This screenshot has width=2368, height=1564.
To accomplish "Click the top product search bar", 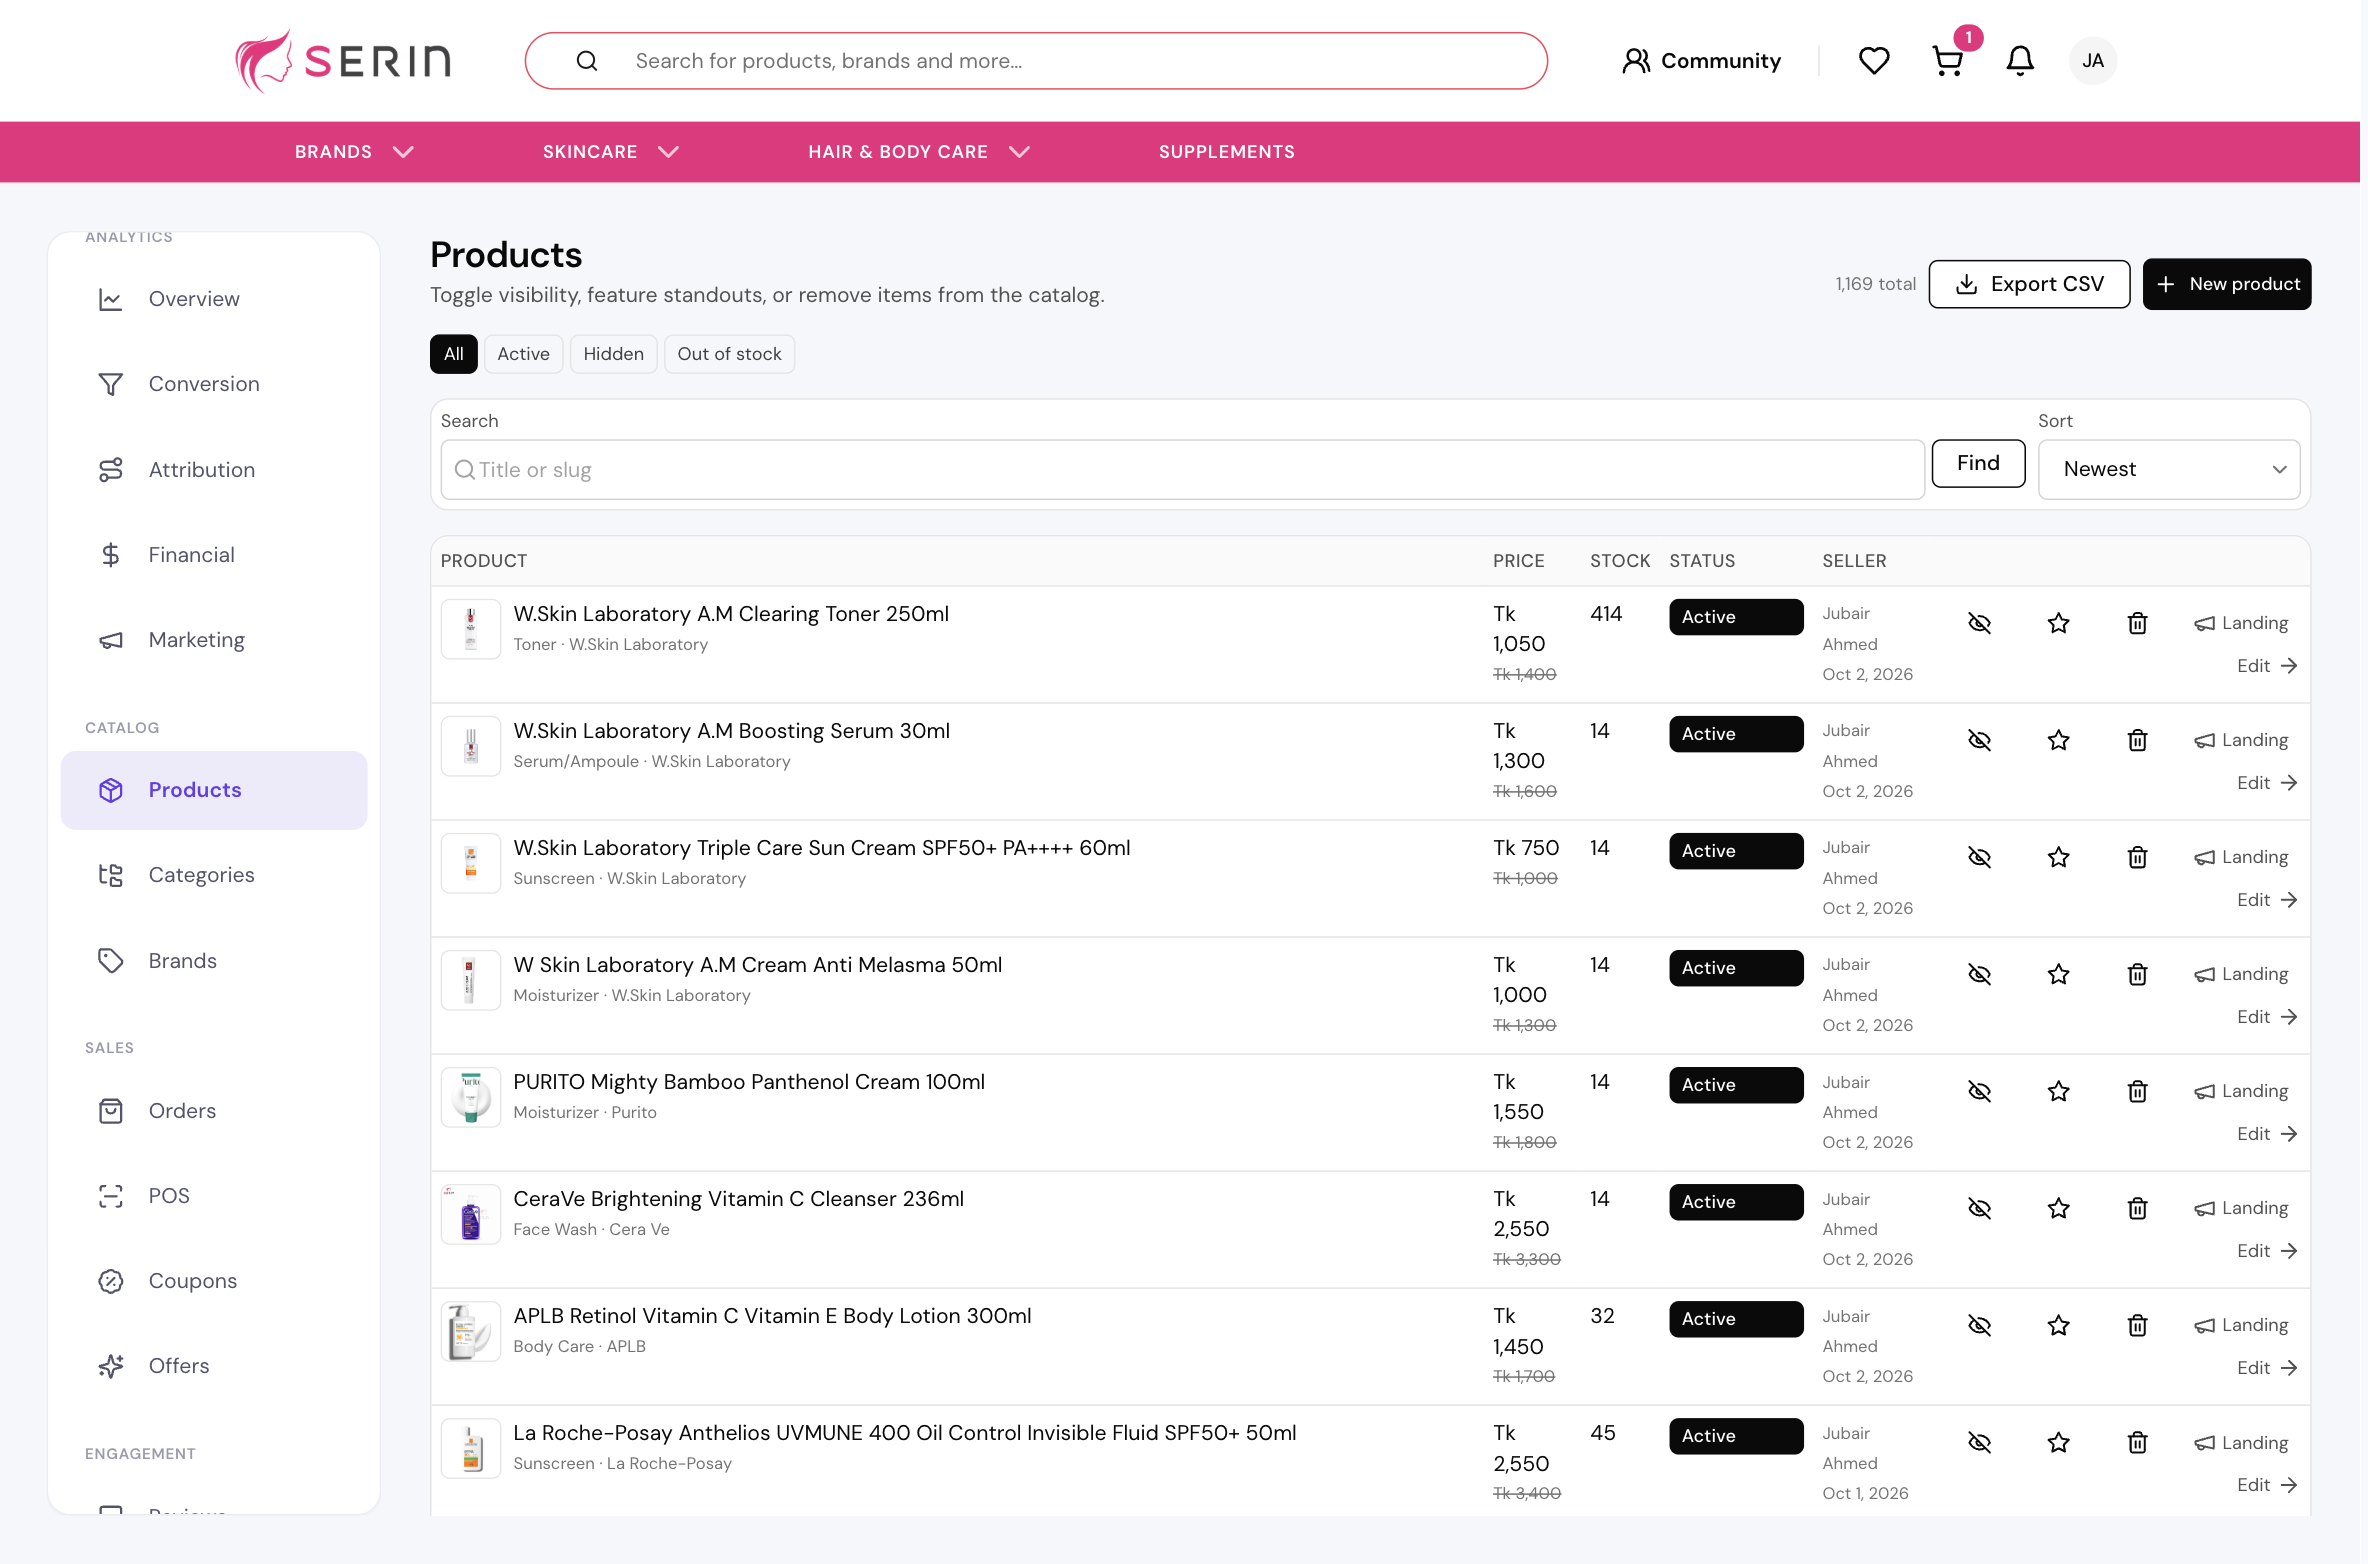I will (x=1036, y=61).
